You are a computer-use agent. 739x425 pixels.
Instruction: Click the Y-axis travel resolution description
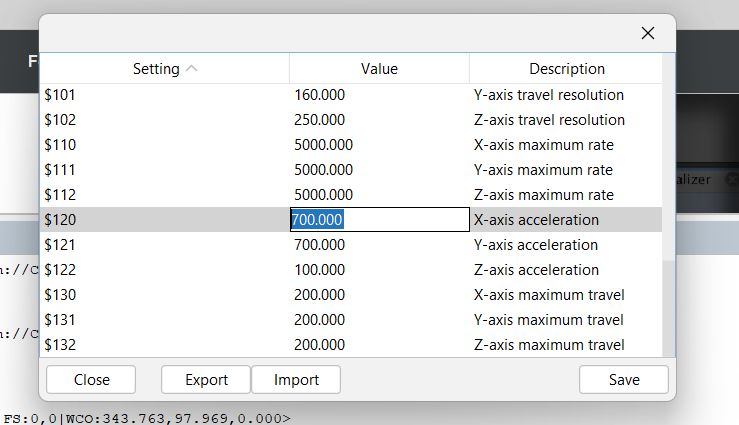549,95
